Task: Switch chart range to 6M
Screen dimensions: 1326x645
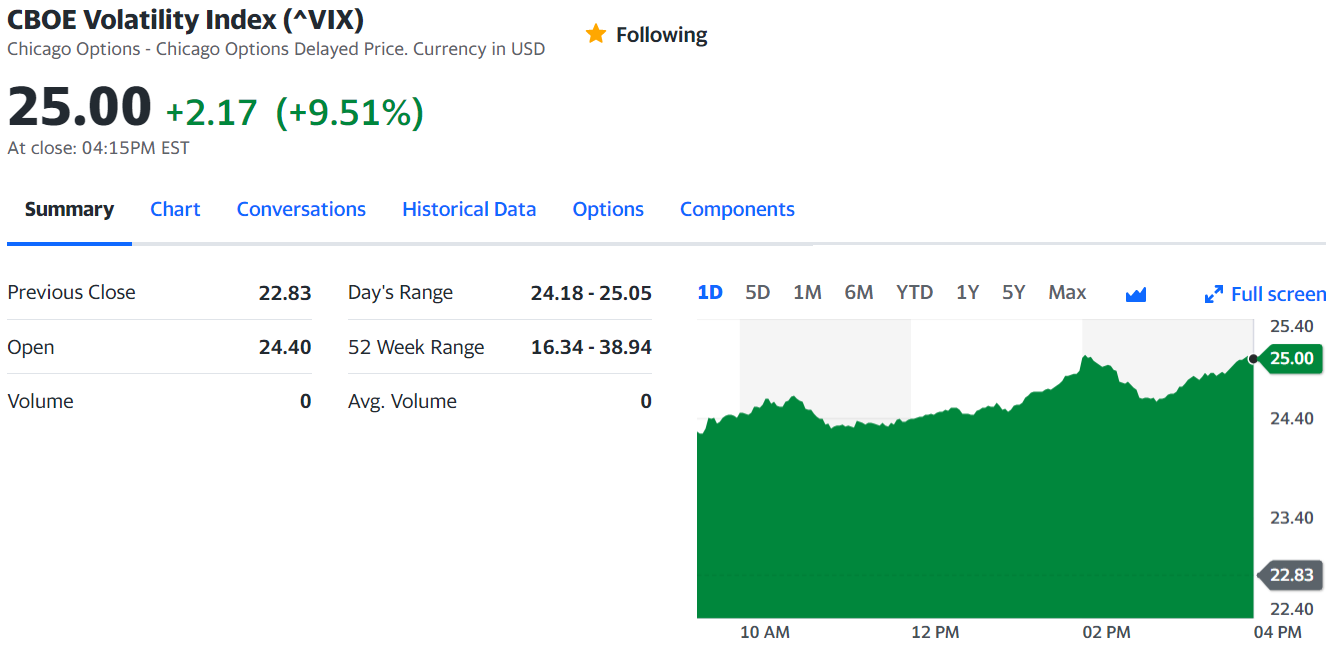Action: coord(859,292)
